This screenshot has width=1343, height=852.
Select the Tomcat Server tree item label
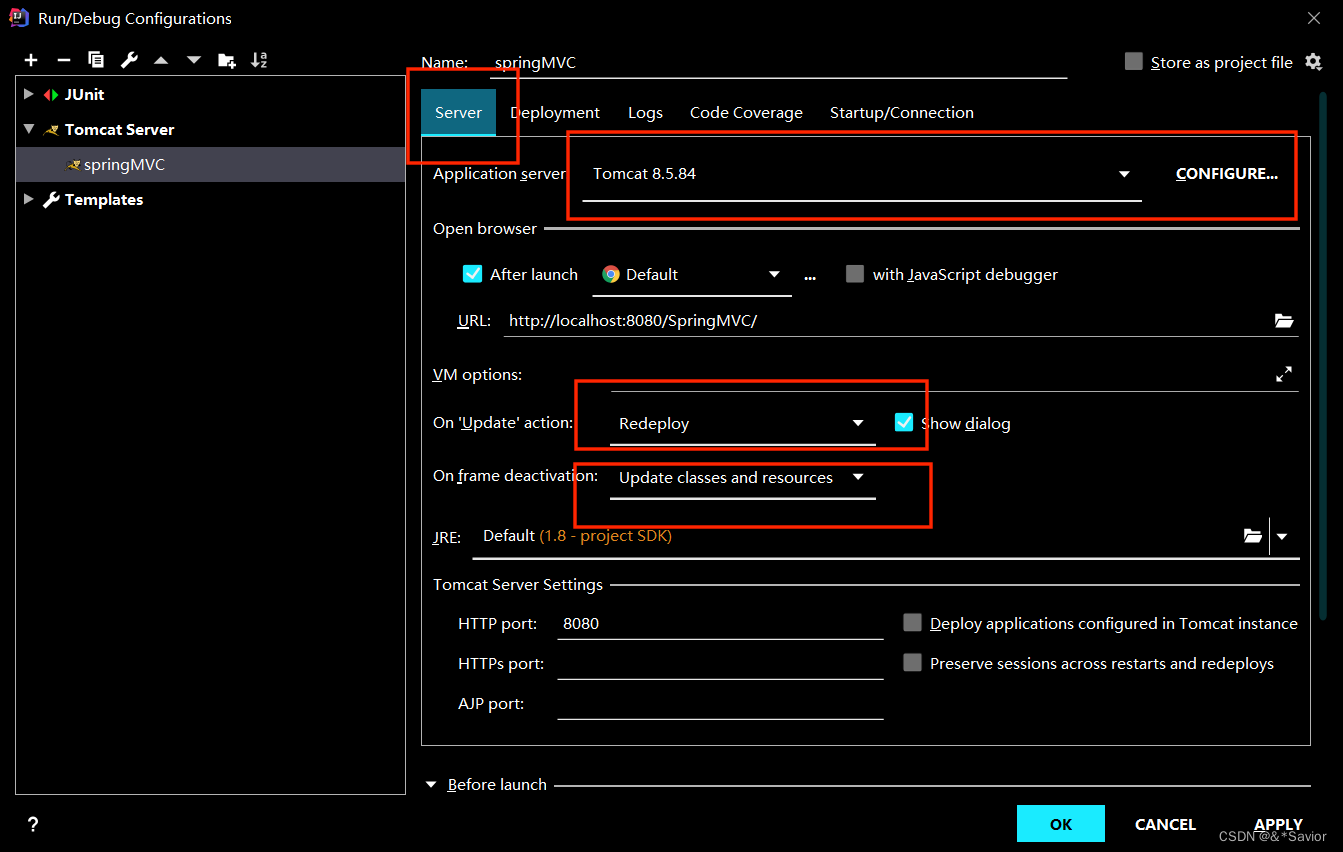(x=120, y=129)
